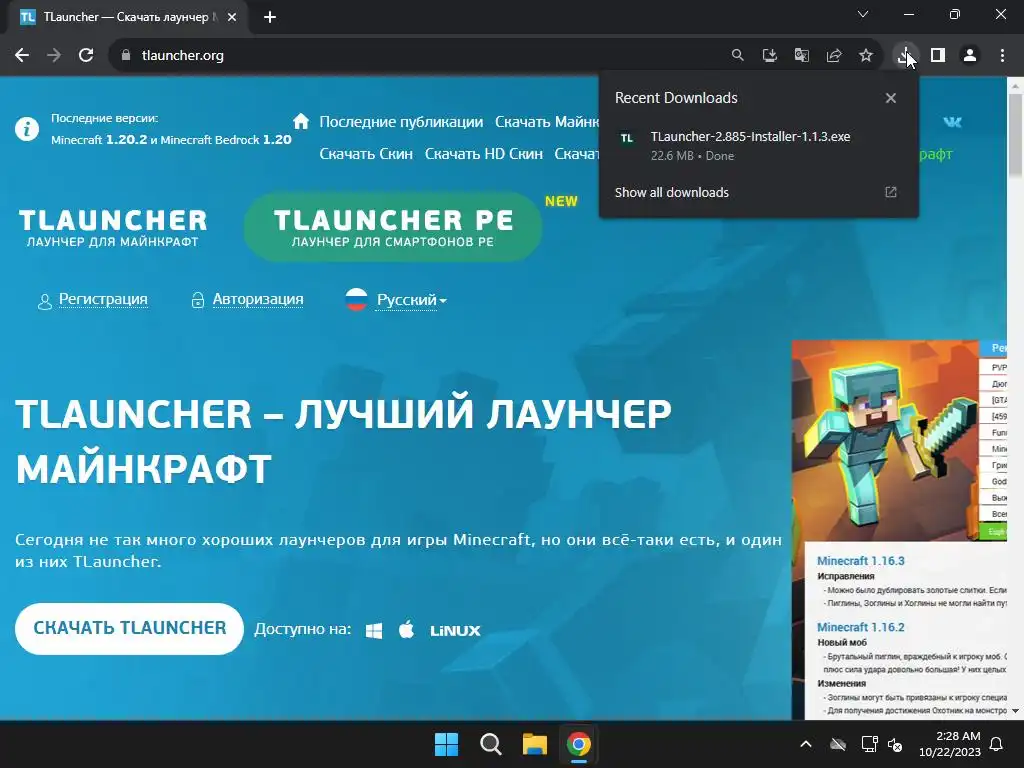The width and height of the screenshot is (1024, 768).
Task: Open taskbar search
Action: (x=490, y=744)
